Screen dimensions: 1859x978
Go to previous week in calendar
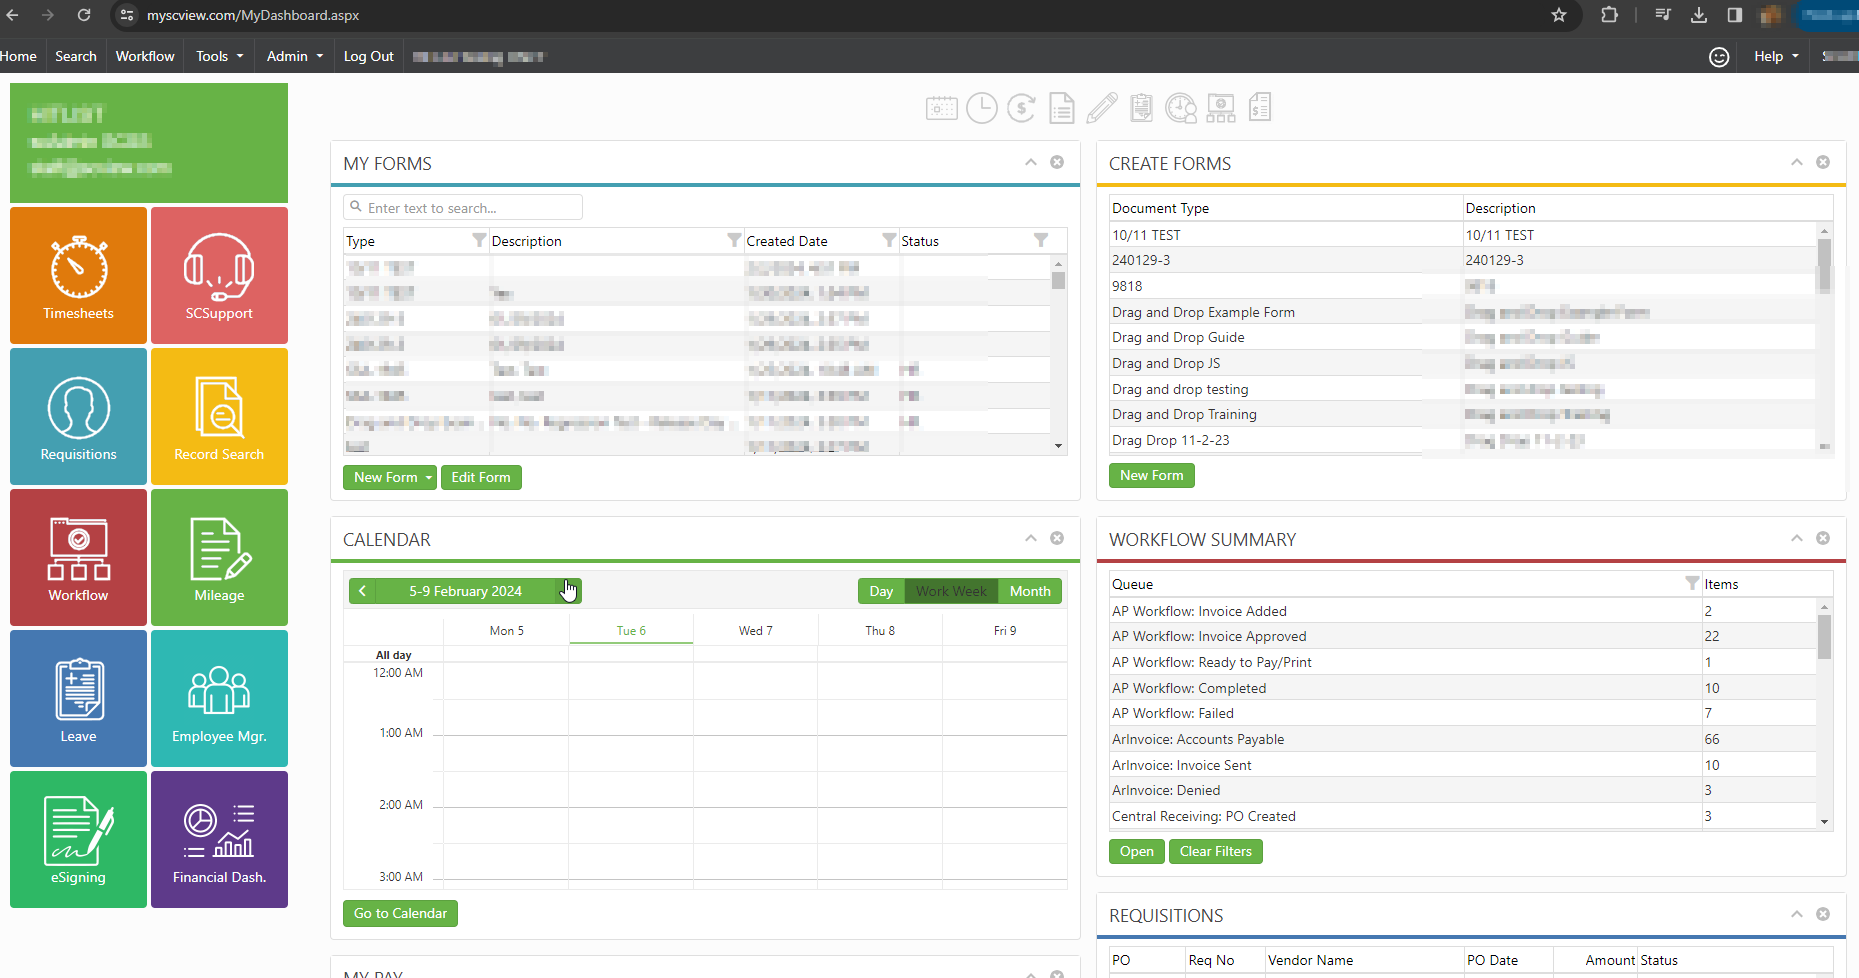363,591
